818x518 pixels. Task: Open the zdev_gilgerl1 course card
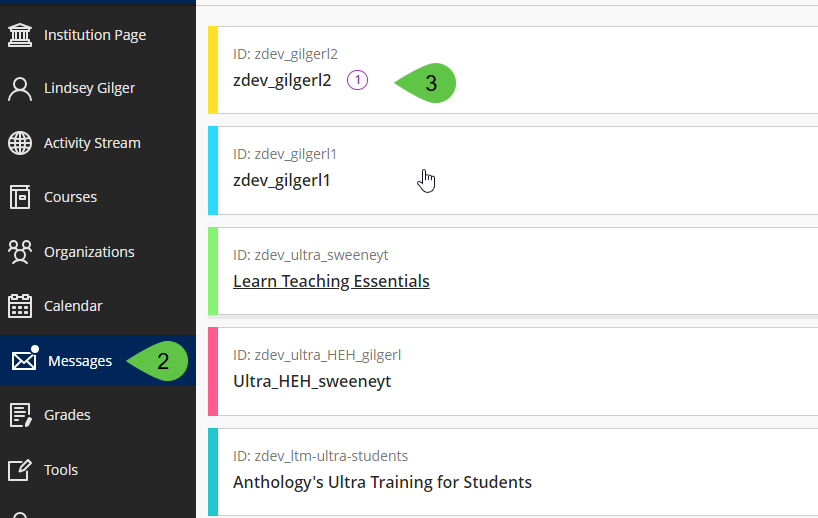click(x=282, y=181)
